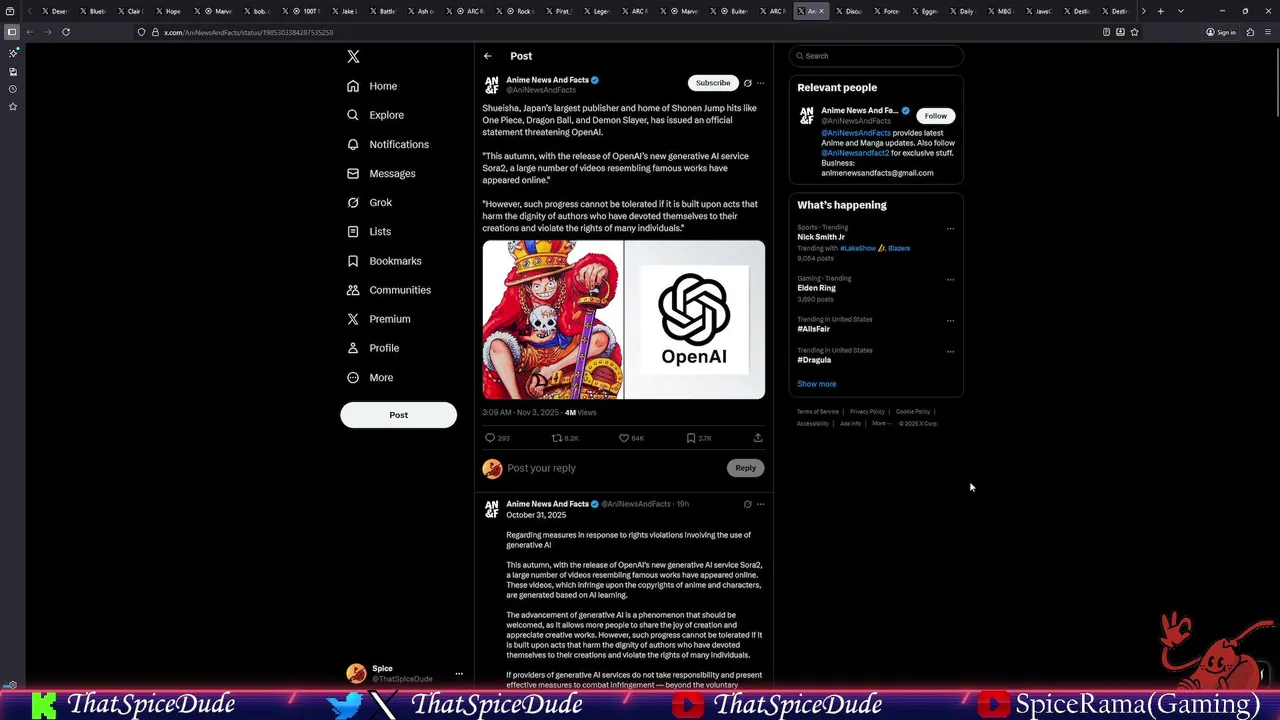The width and height of the screenshot is (1280, 720).
Task: Open the Luffy artwork image
Action: pyautogui.click(x=552, y=320)
